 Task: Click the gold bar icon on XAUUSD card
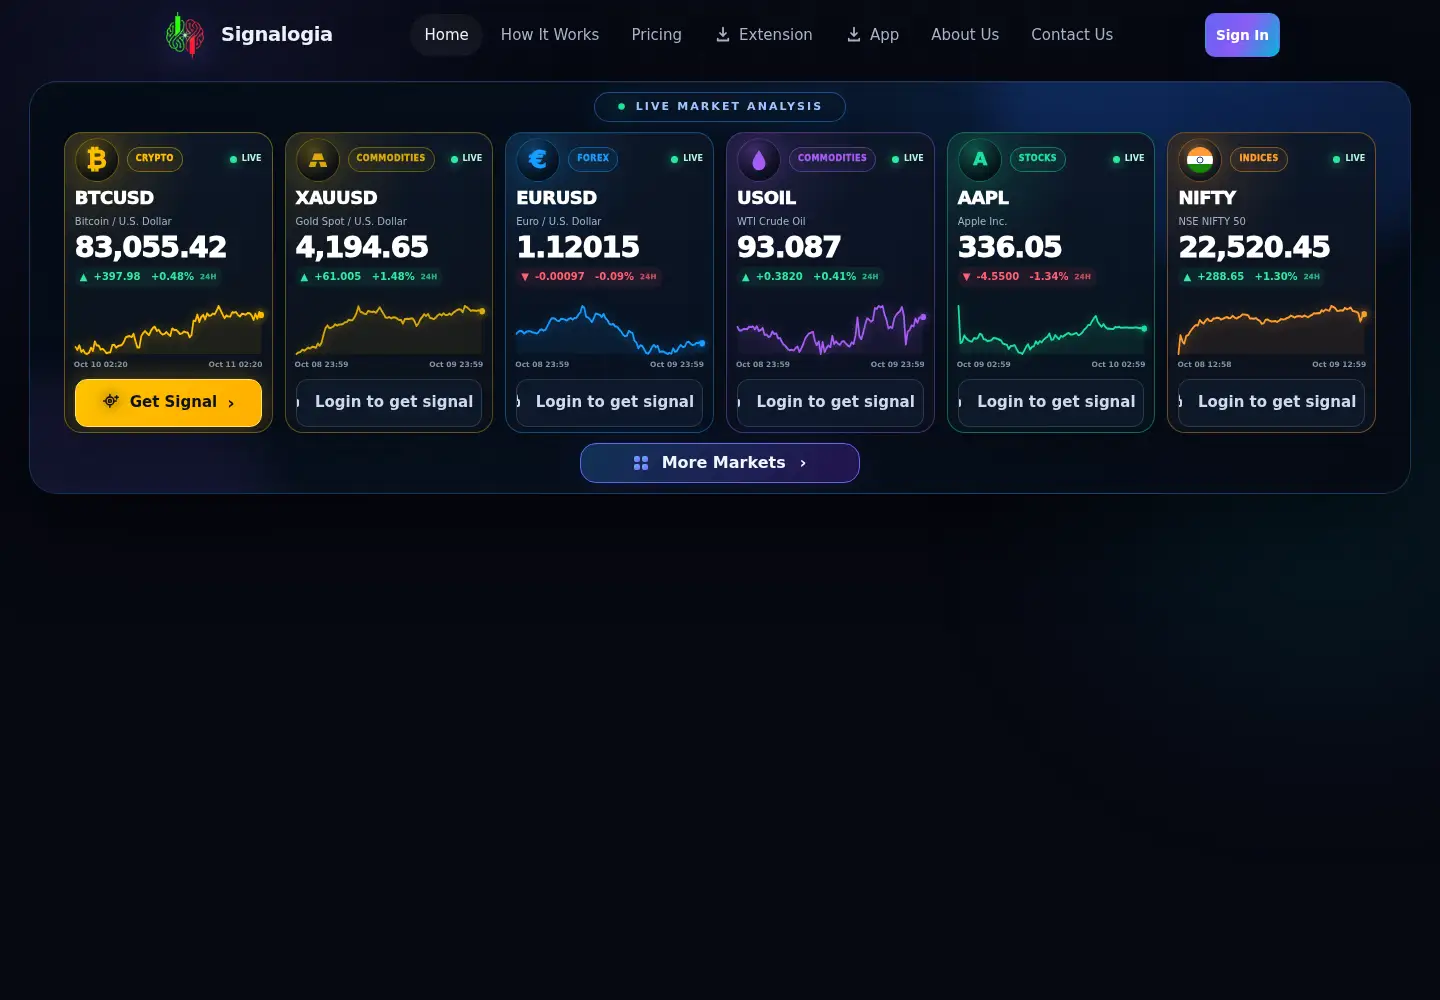coord(318,159)
